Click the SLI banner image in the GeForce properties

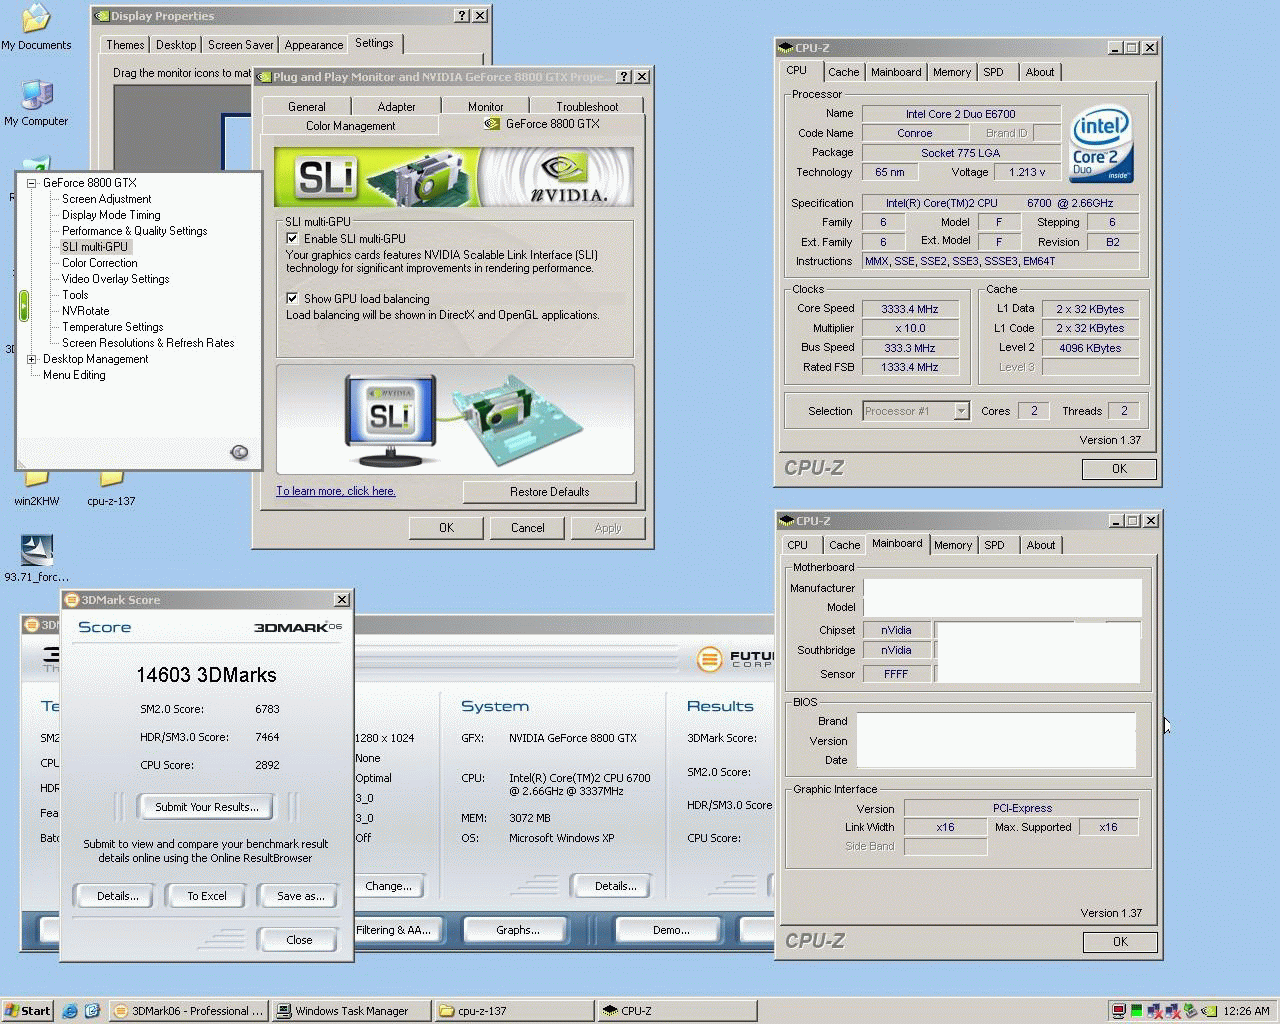(454, 177)
